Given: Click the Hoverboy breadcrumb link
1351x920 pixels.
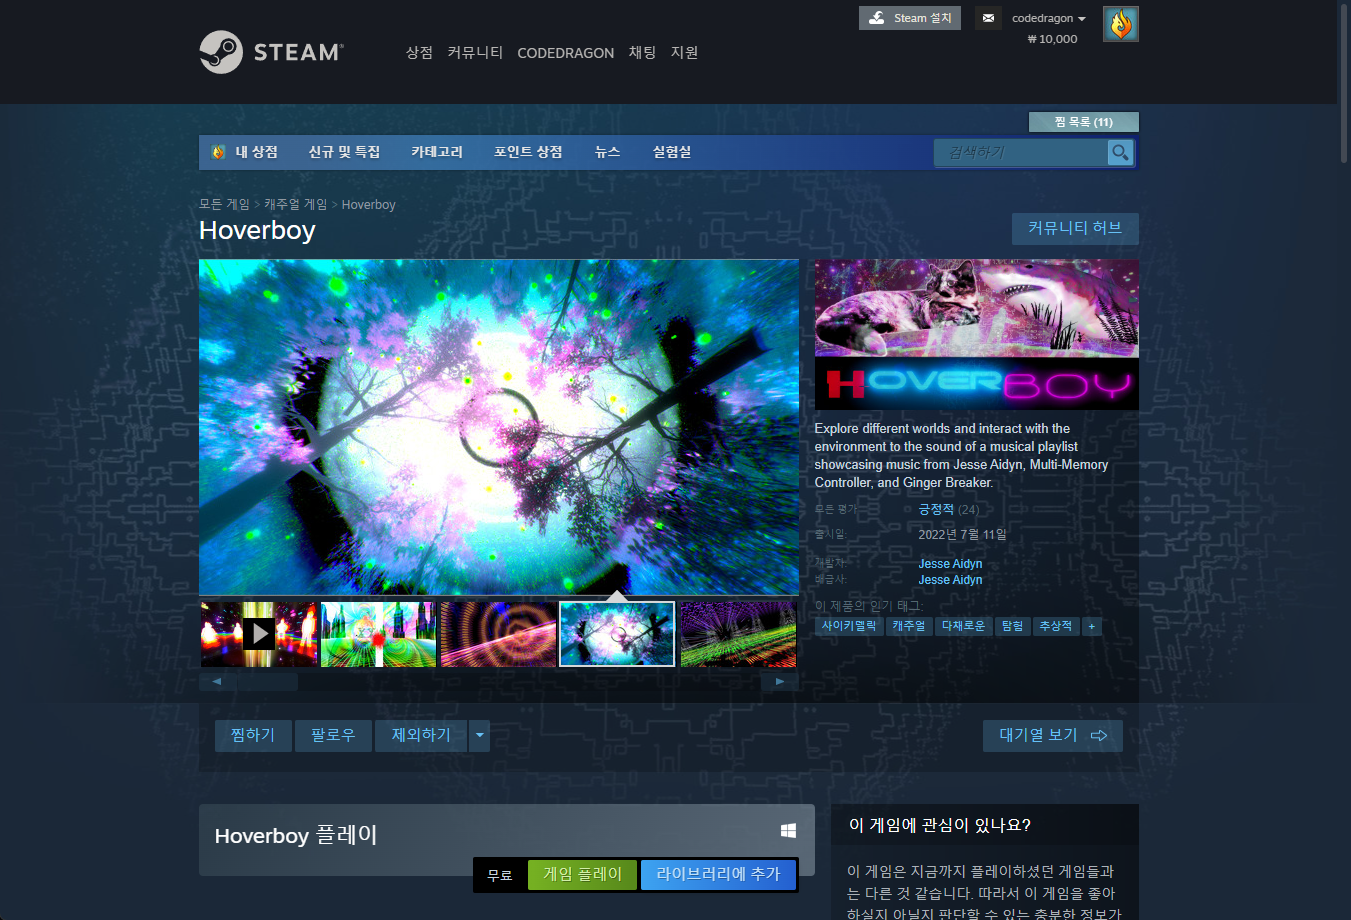Looking at the screenshot, I should pyautogui.click(x=369, y=204).
